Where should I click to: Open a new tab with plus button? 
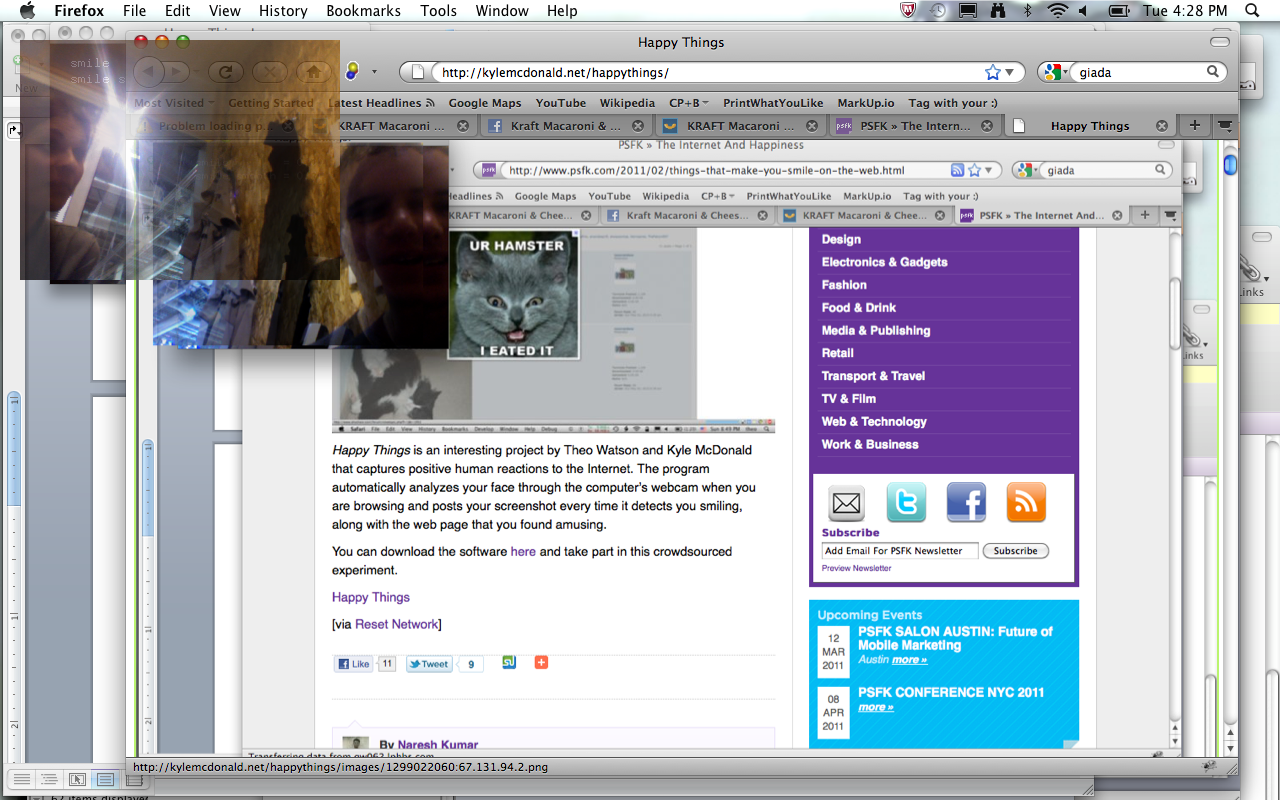(x=1194, y=126)
